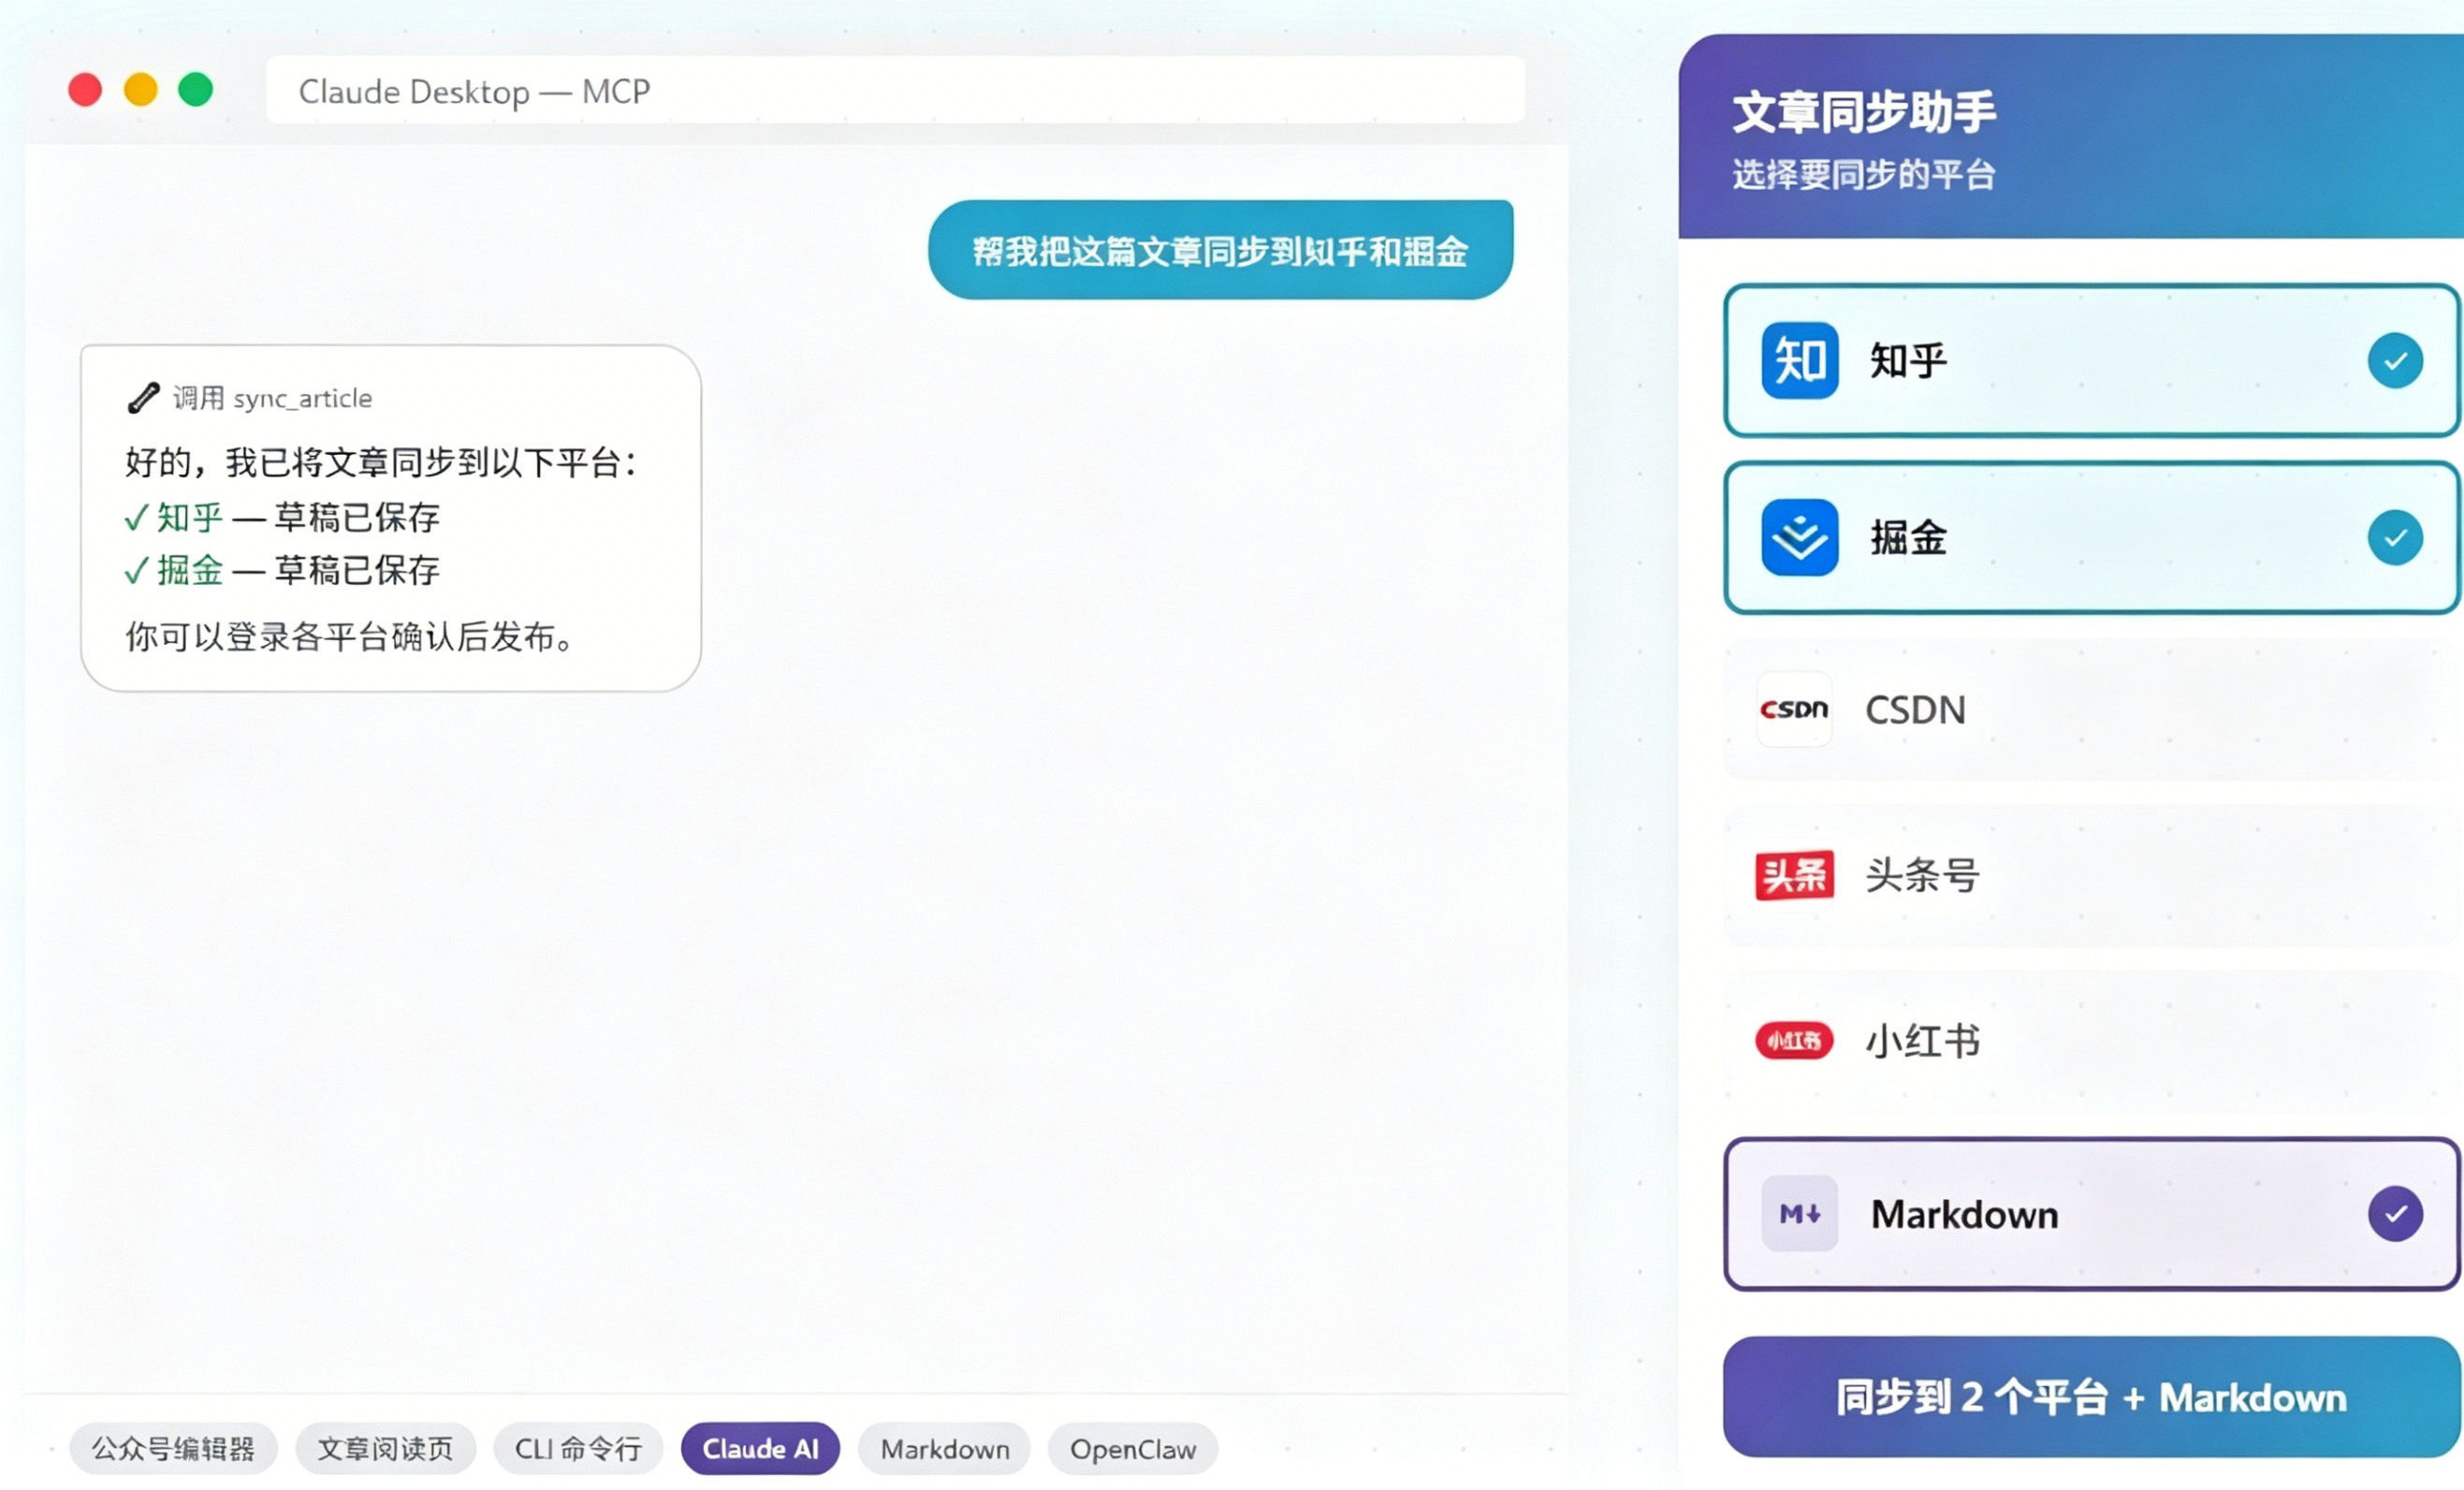Switch to the CLI 命令行 tab
The height and width of the screenshot is (1490, 2464).
tap(578, 1448)
